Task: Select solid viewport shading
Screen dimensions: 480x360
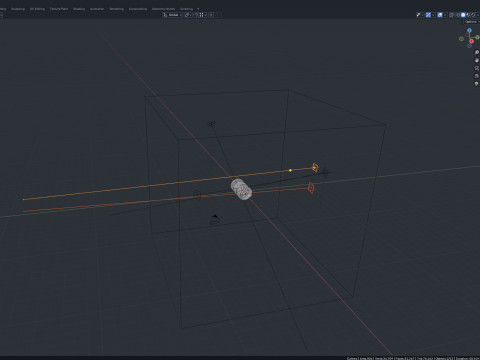Action: (463, 15)
